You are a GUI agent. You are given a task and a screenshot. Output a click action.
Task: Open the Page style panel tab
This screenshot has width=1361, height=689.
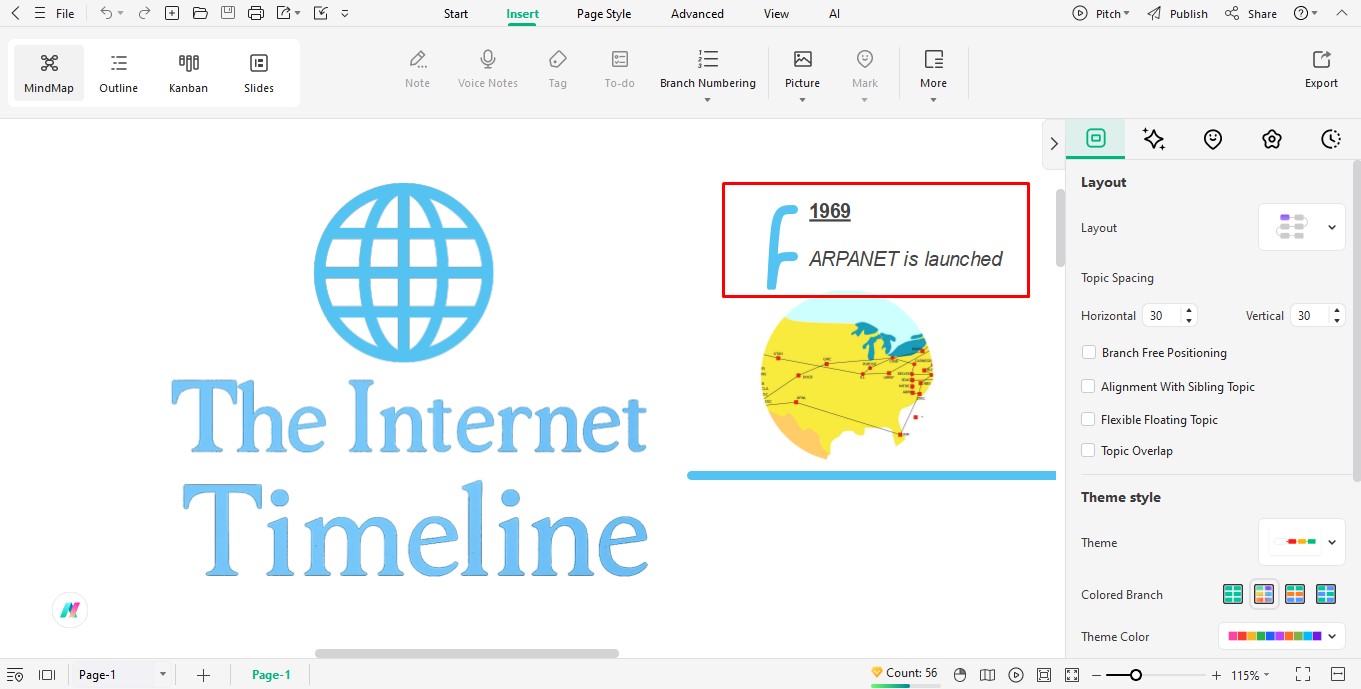coord(1096,139)
